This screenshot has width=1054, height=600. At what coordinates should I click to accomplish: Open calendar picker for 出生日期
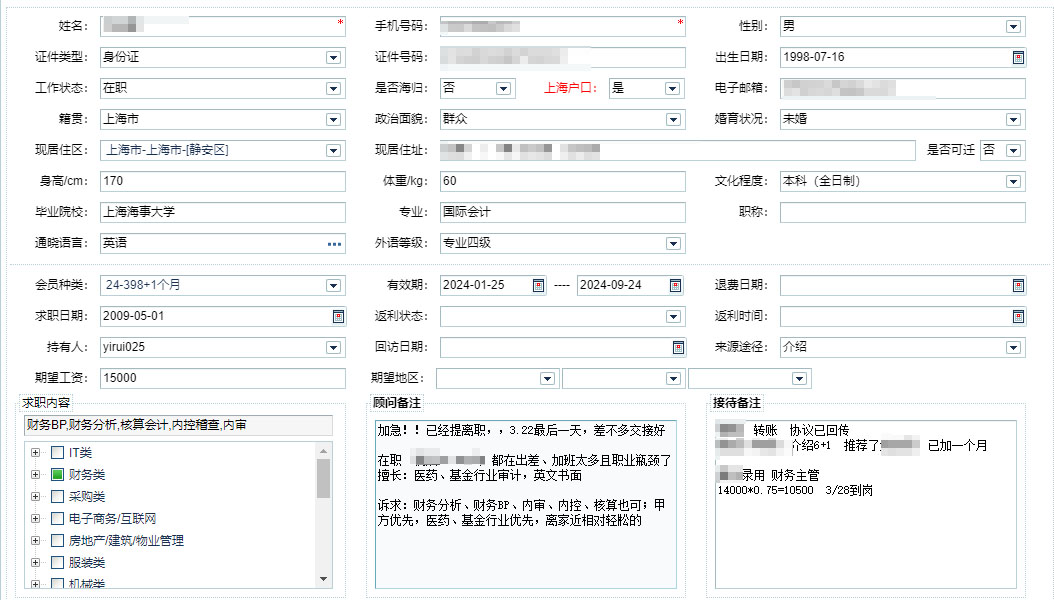[1018, 58]
